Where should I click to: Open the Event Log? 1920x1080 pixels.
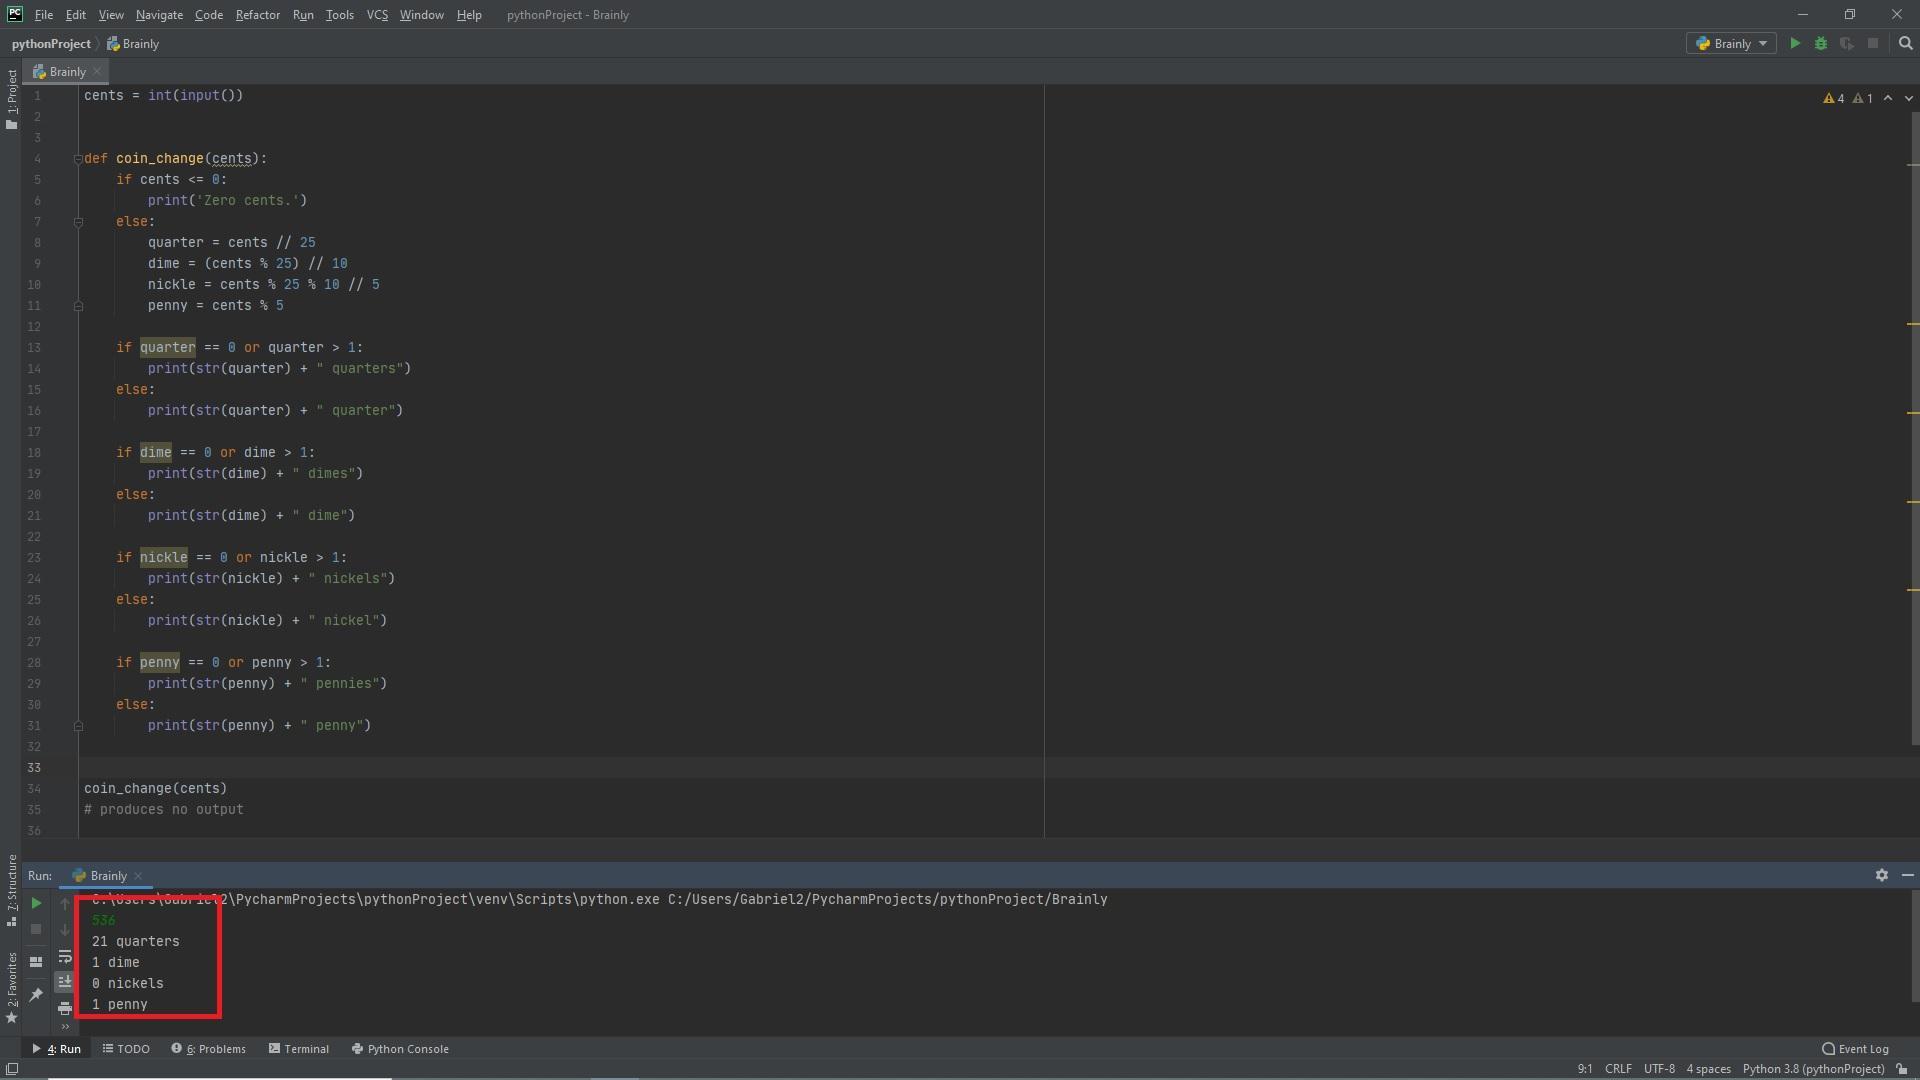point(1855,1049)
